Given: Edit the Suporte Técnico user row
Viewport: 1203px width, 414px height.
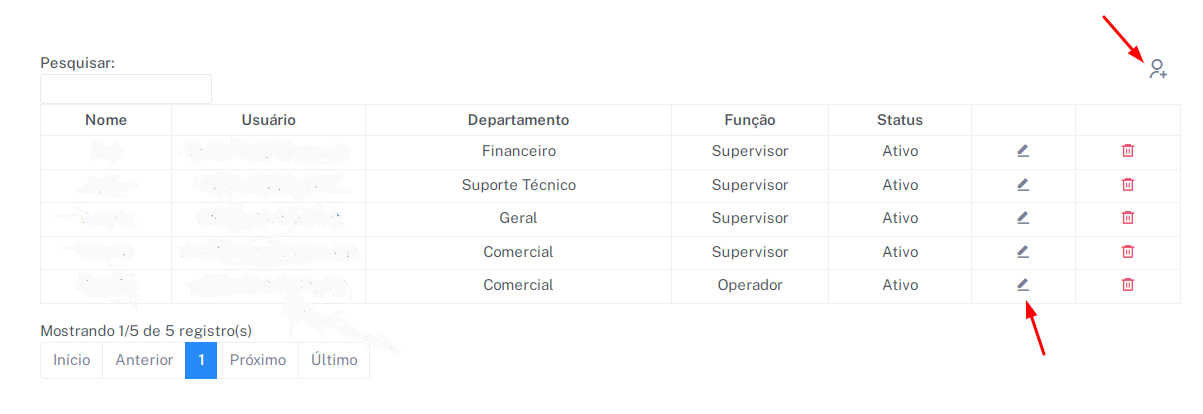Looking at the screenshot, I should click(1023, 185).
